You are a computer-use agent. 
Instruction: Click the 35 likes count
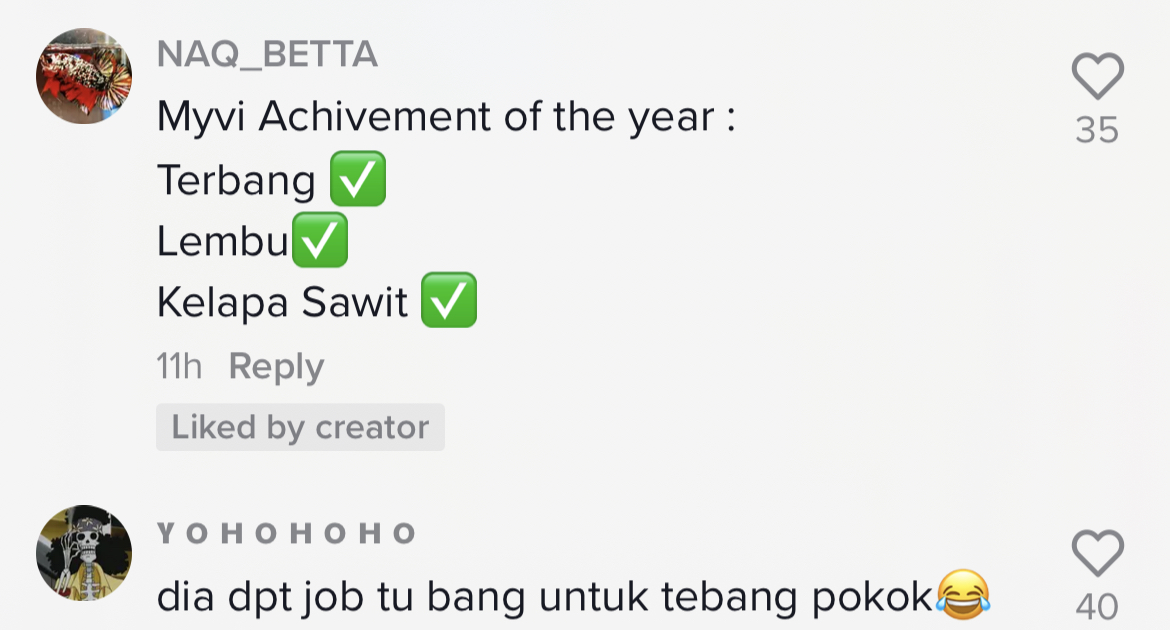click(1097, 130)
